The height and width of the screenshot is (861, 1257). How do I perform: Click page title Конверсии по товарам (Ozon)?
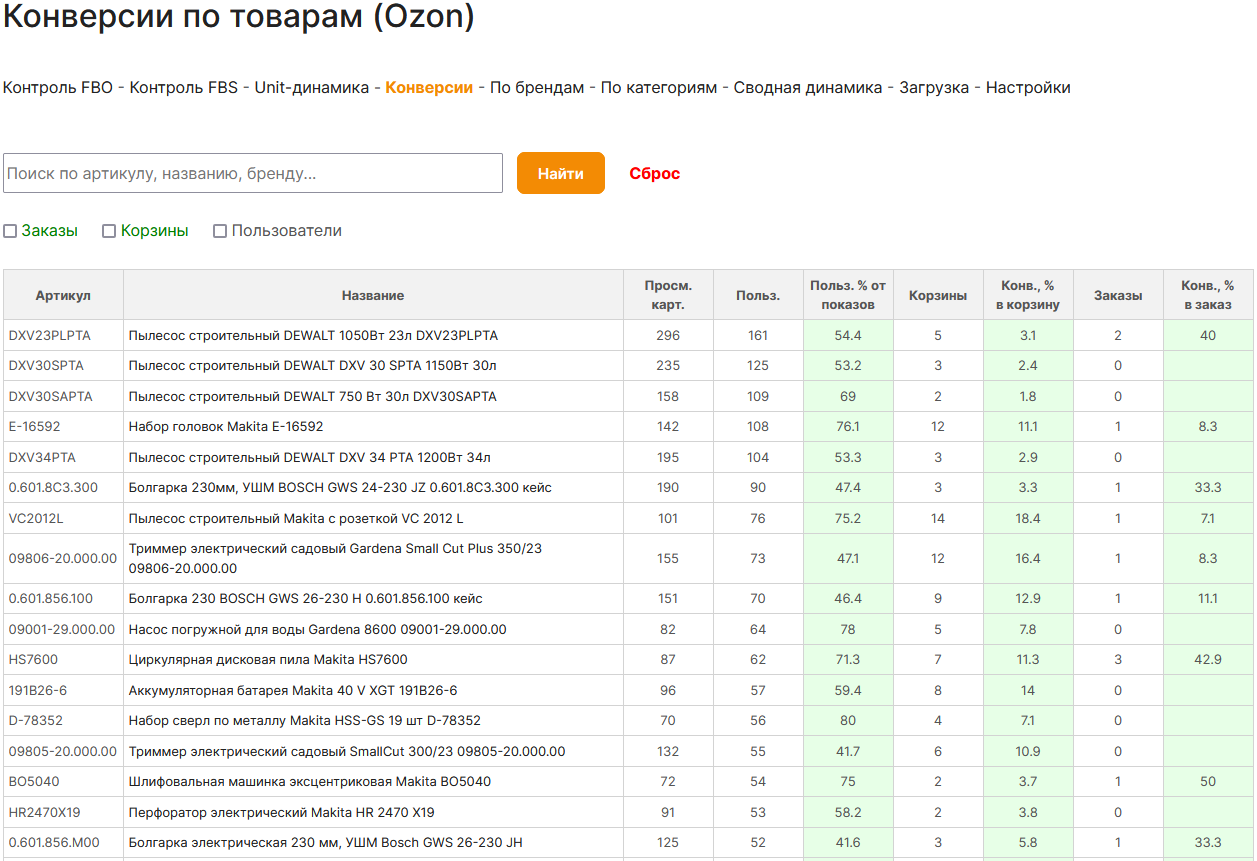[x=239, y=16]
